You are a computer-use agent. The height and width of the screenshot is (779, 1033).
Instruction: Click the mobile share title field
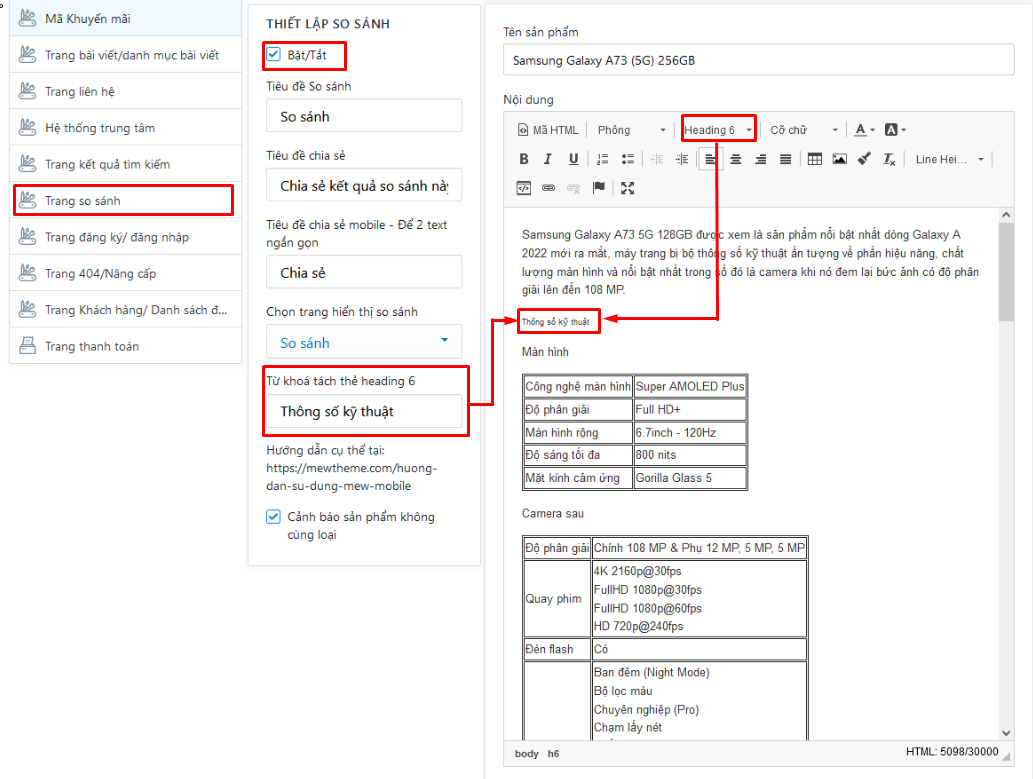click(x=364, y=272)
